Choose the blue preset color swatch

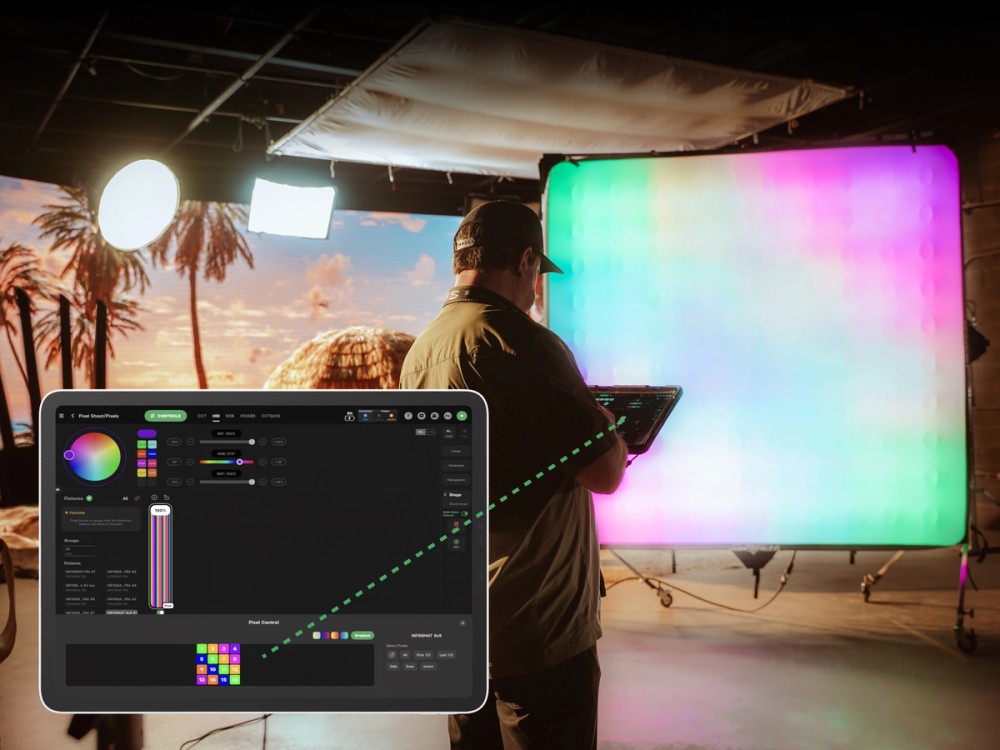pyautogui.click(x=152, y=454)
